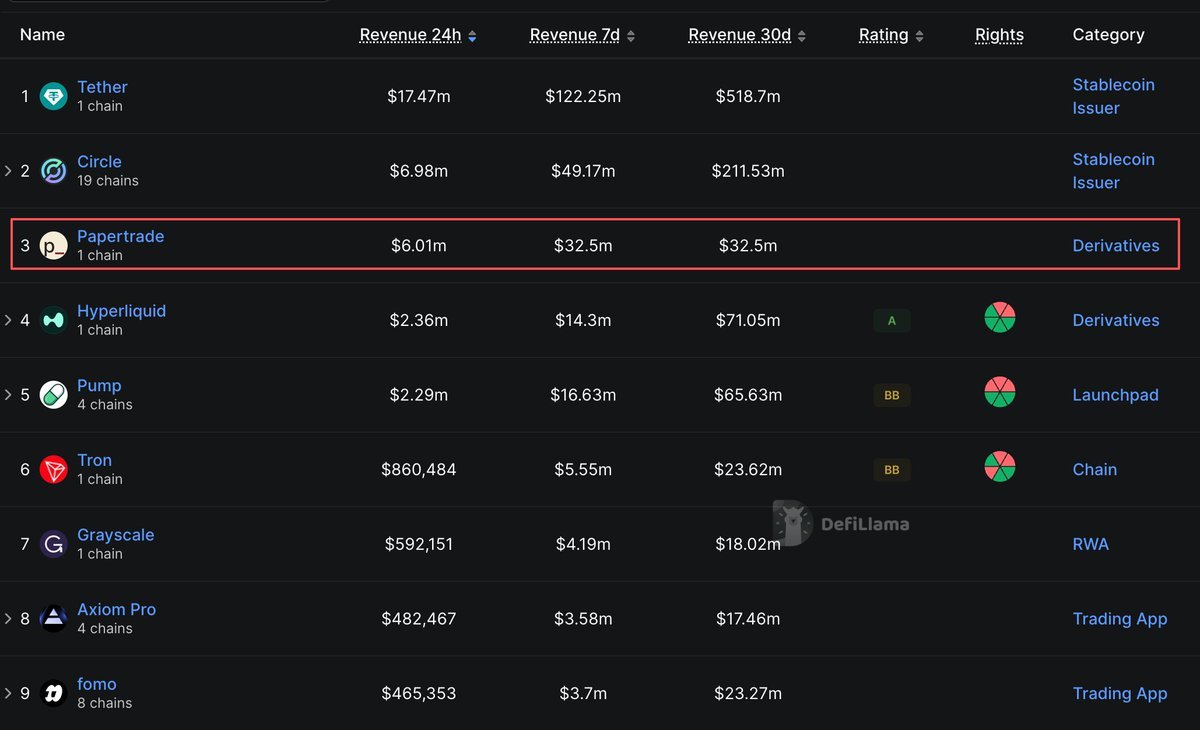The width and height of the screenshot is (1200, 730).
Task: Open the Papertrade protocol link
Action: (120, 236)
